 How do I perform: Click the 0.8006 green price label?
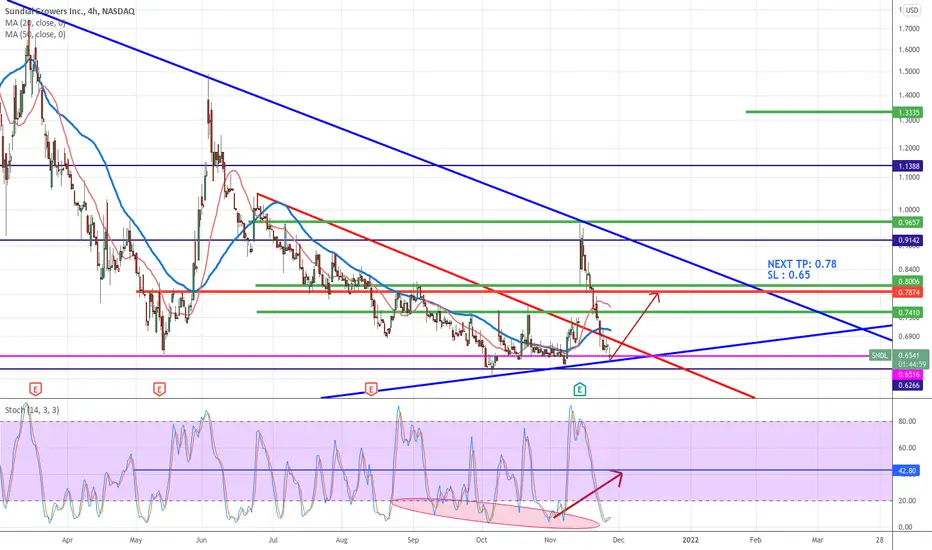click(x=908, y=281)
